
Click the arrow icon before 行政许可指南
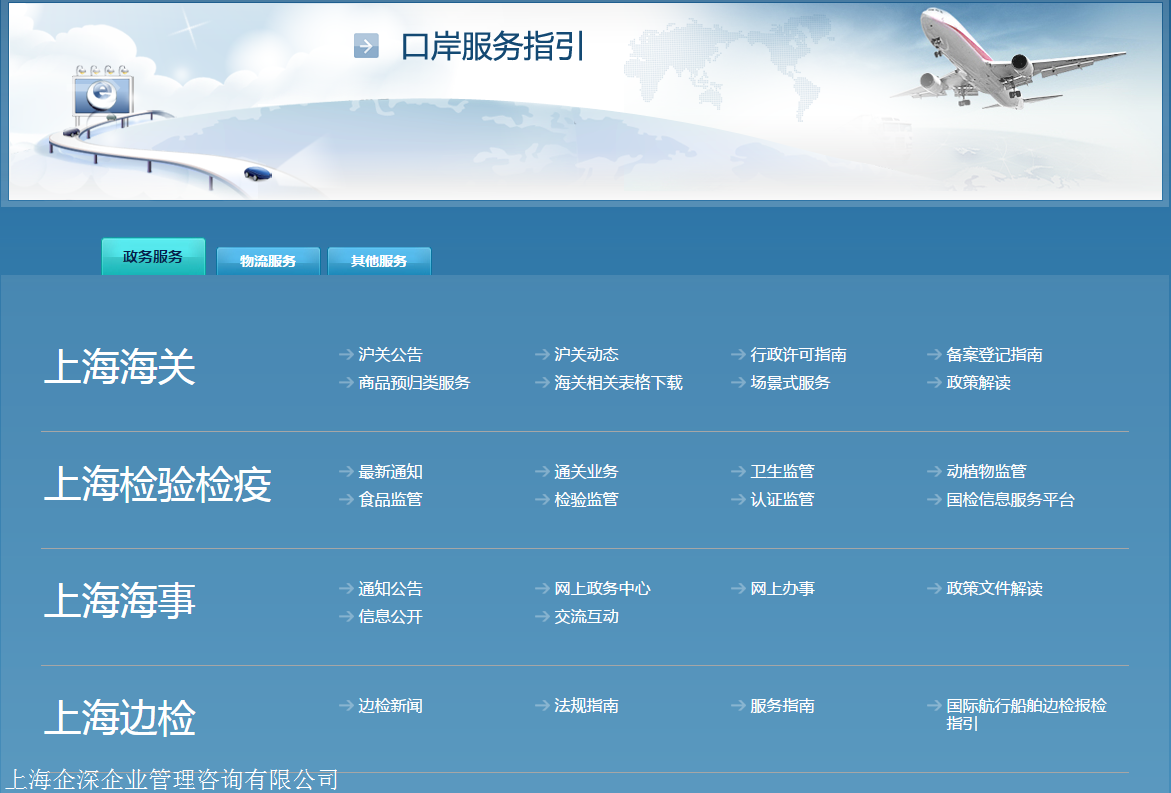(x=738, y=355)
